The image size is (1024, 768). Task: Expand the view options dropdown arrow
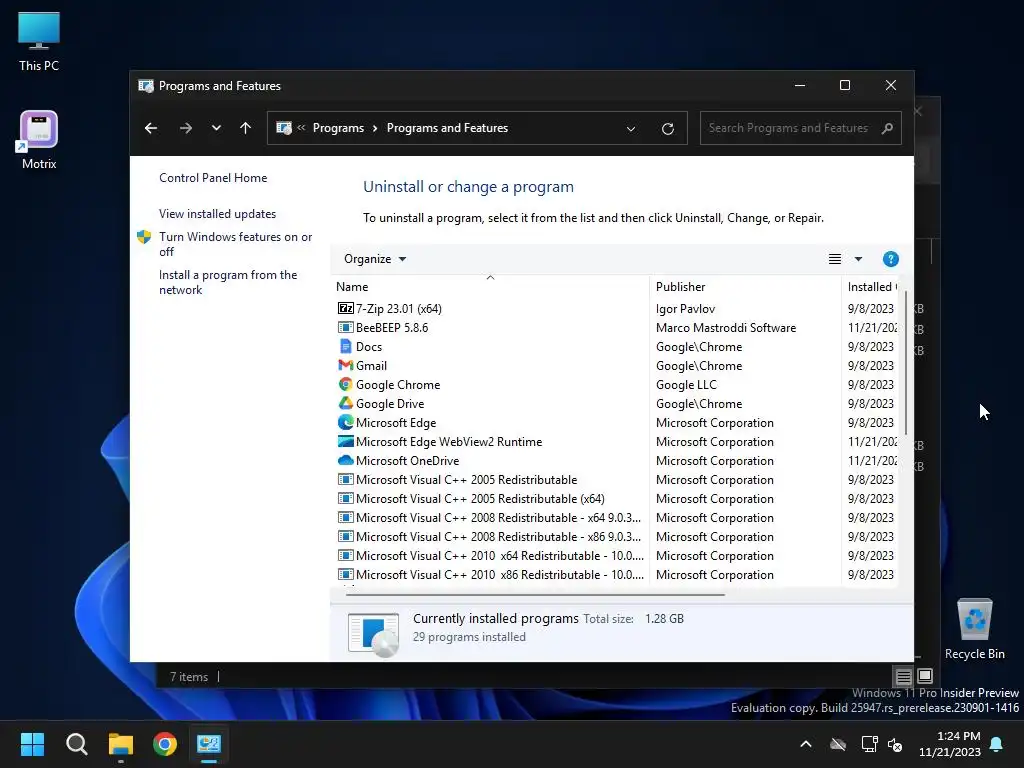858,259
